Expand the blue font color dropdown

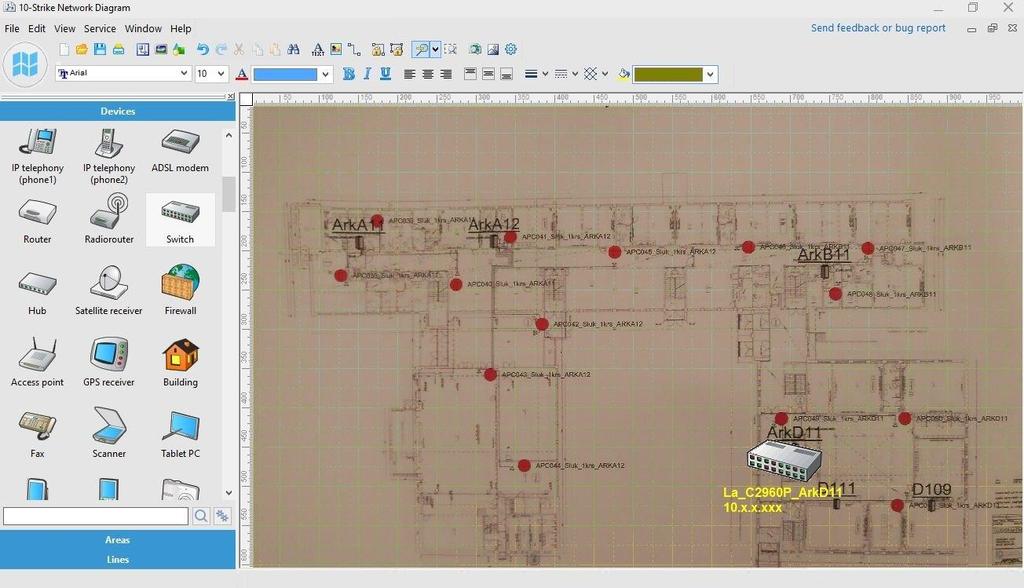click(325, 74)
